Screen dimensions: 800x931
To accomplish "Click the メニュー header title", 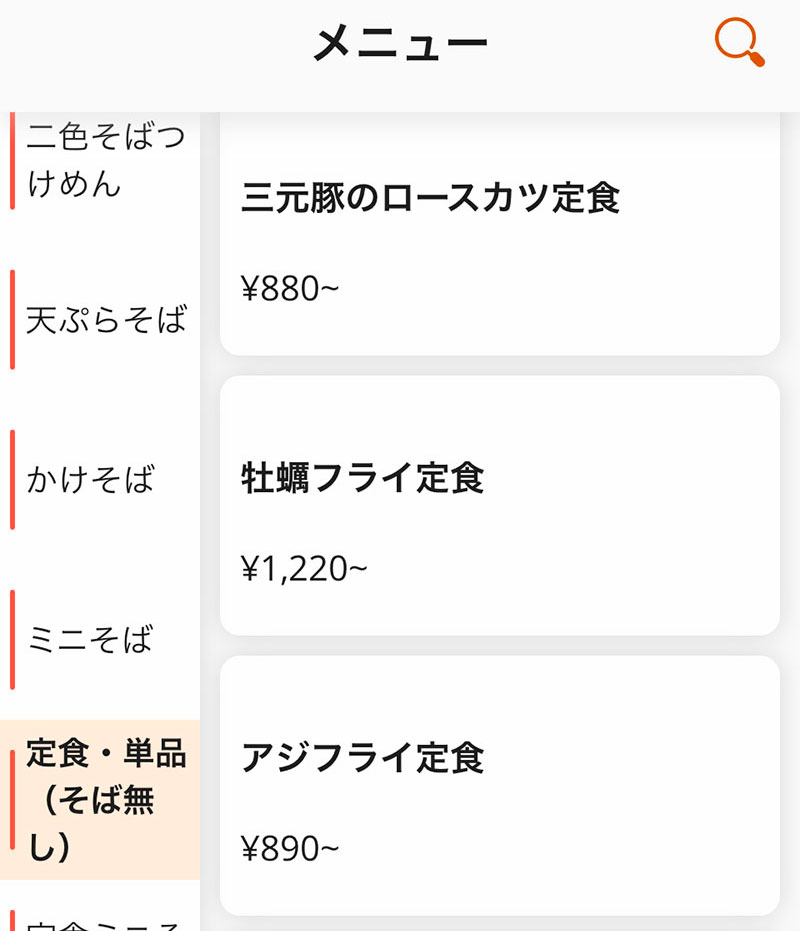I will (400, 44).
